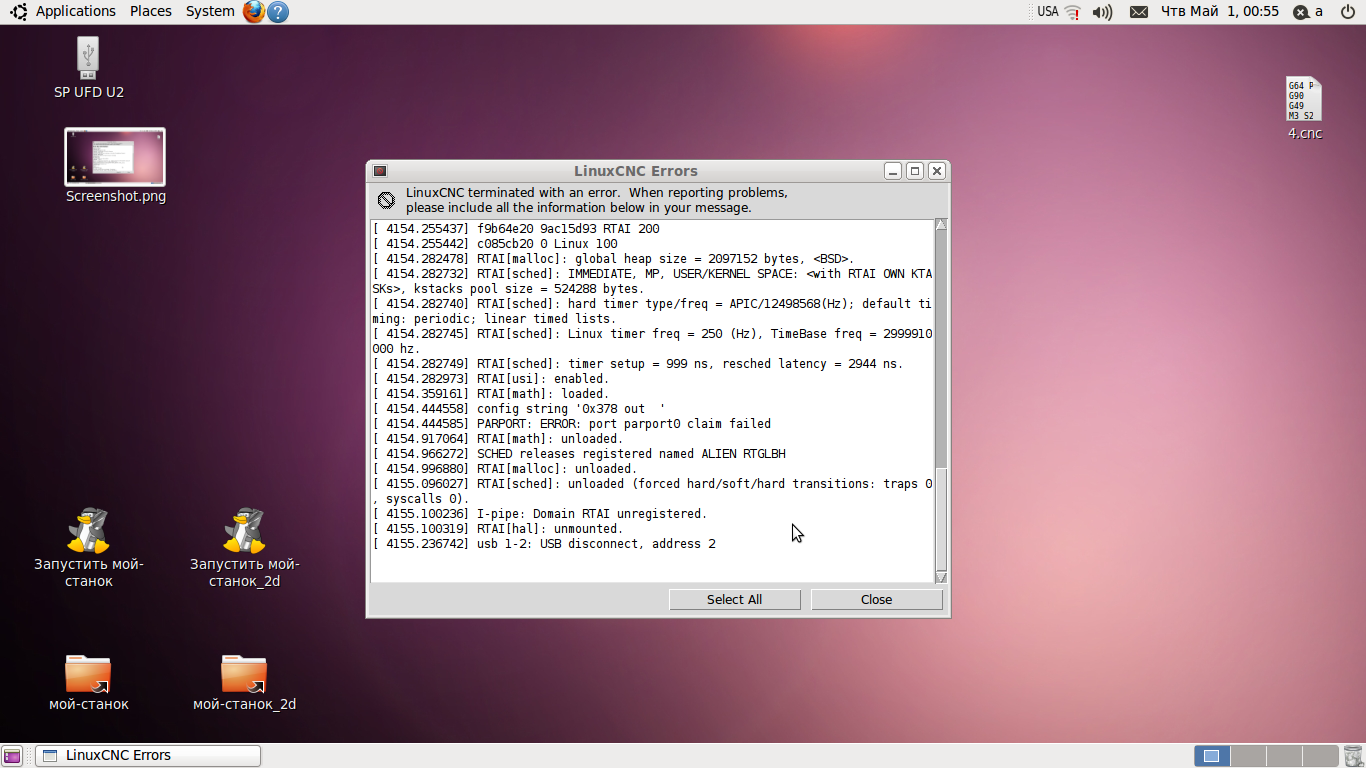This screenshot has width=1366, height=768.
Task: Open the System menu
Action: [210, 11]
